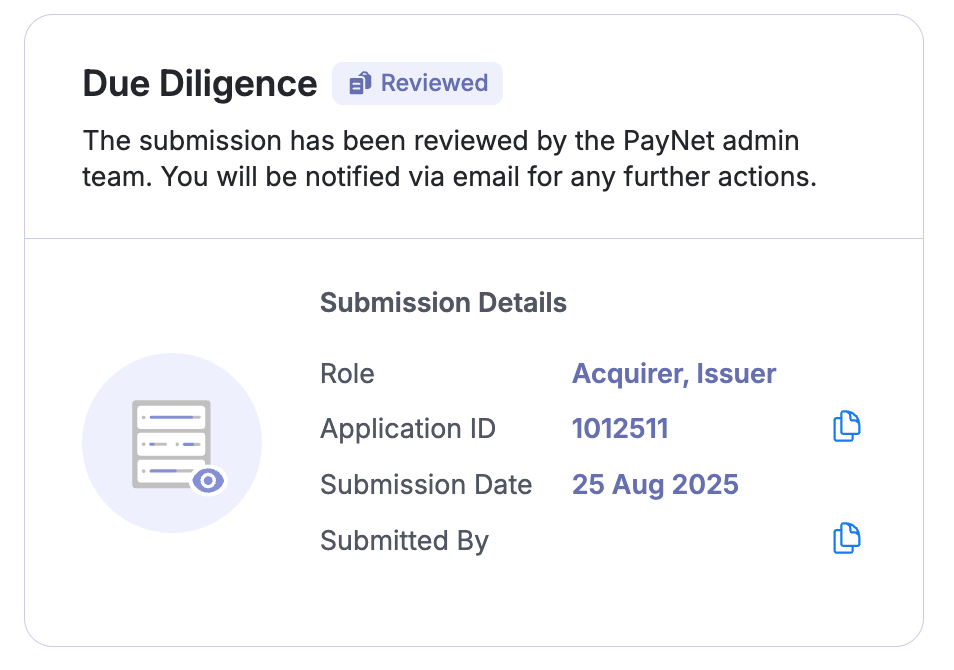Select the Issuer role value
This screenshot has width=954, height=670.
(x=736, y=374)
